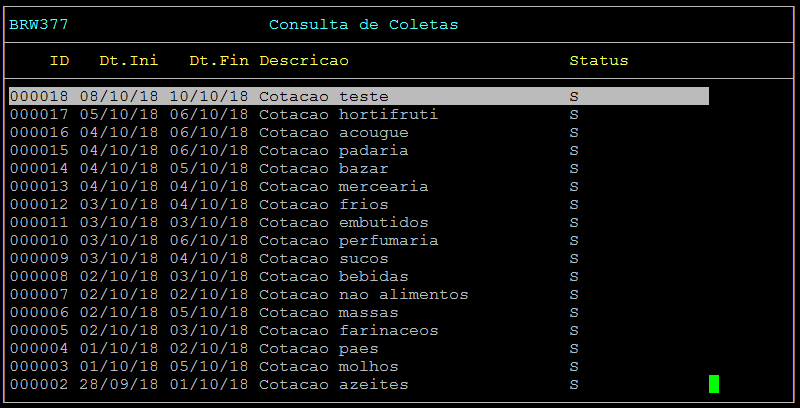800x408 pixels.
Task: Click the Cotacao bebidas entry
Action: pyautogui.click(x=359, y=276)
